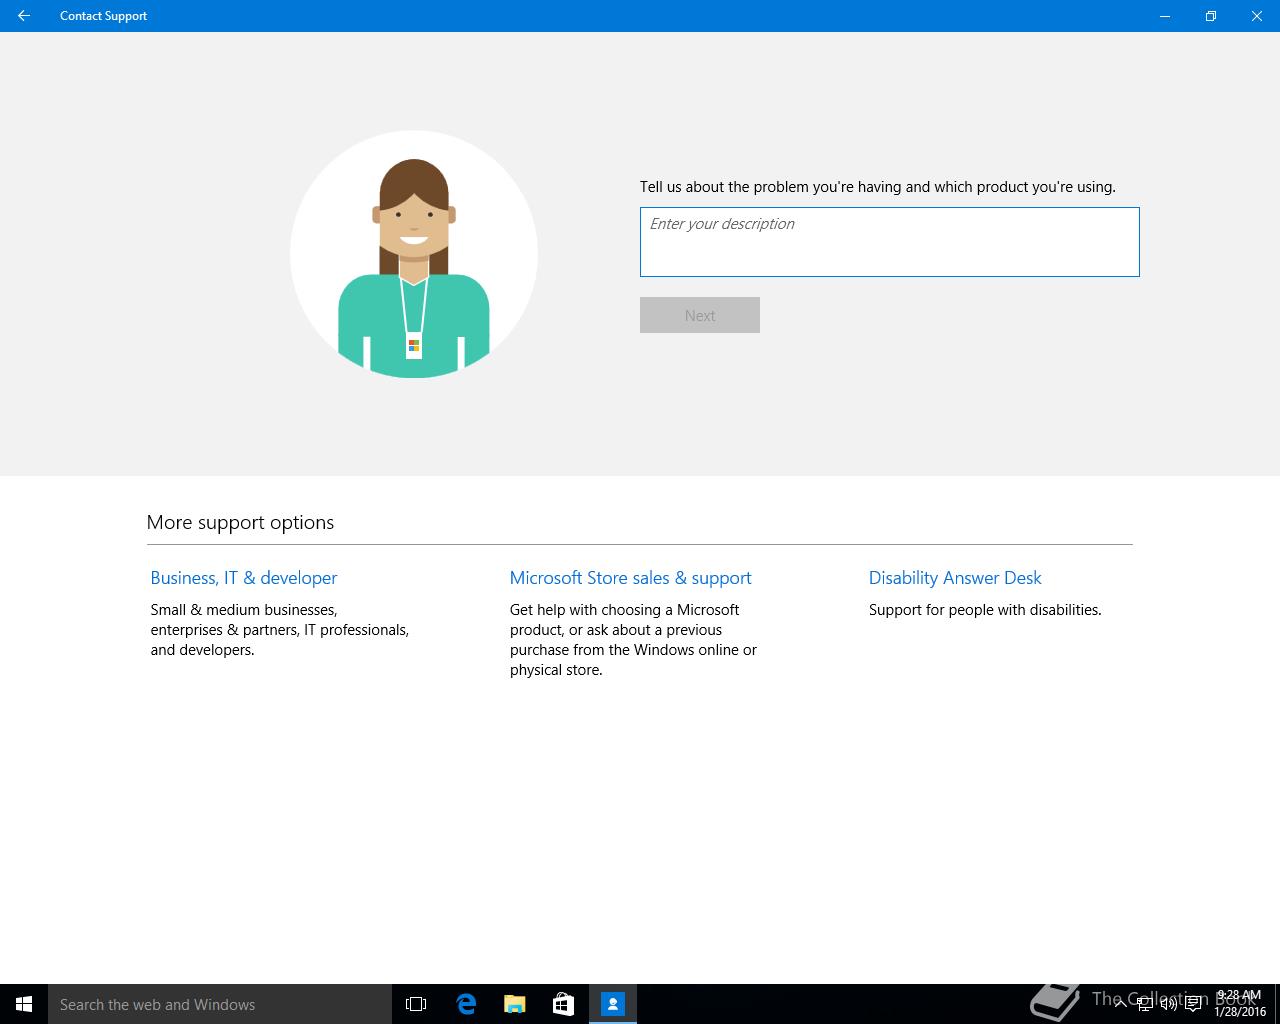Go back using the arrow in title bar
Viewport: 1280px width, 1024px height.
click(24, 16)
